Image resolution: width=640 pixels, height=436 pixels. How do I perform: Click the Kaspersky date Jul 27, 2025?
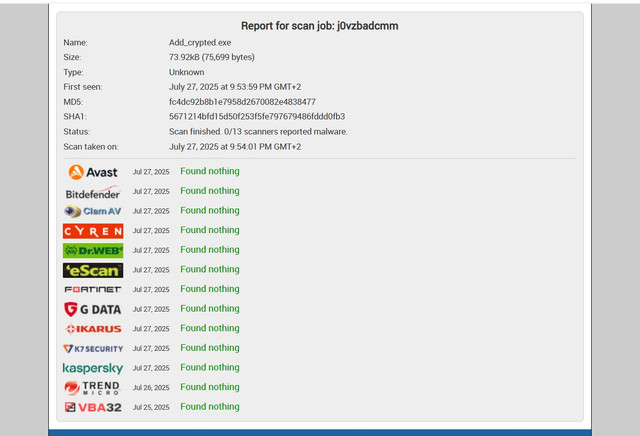pos(151,368)
